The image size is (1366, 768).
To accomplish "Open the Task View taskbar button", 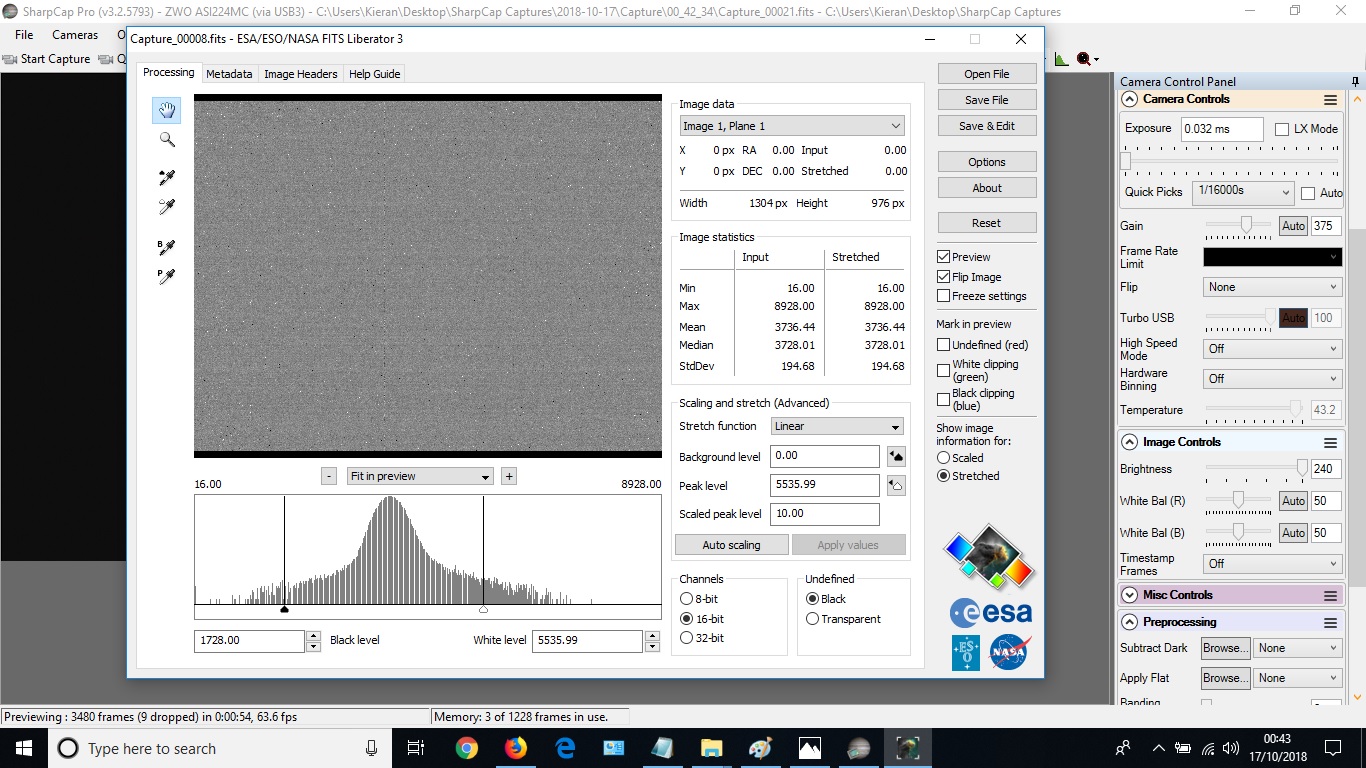I will click(x=417, y=748).
